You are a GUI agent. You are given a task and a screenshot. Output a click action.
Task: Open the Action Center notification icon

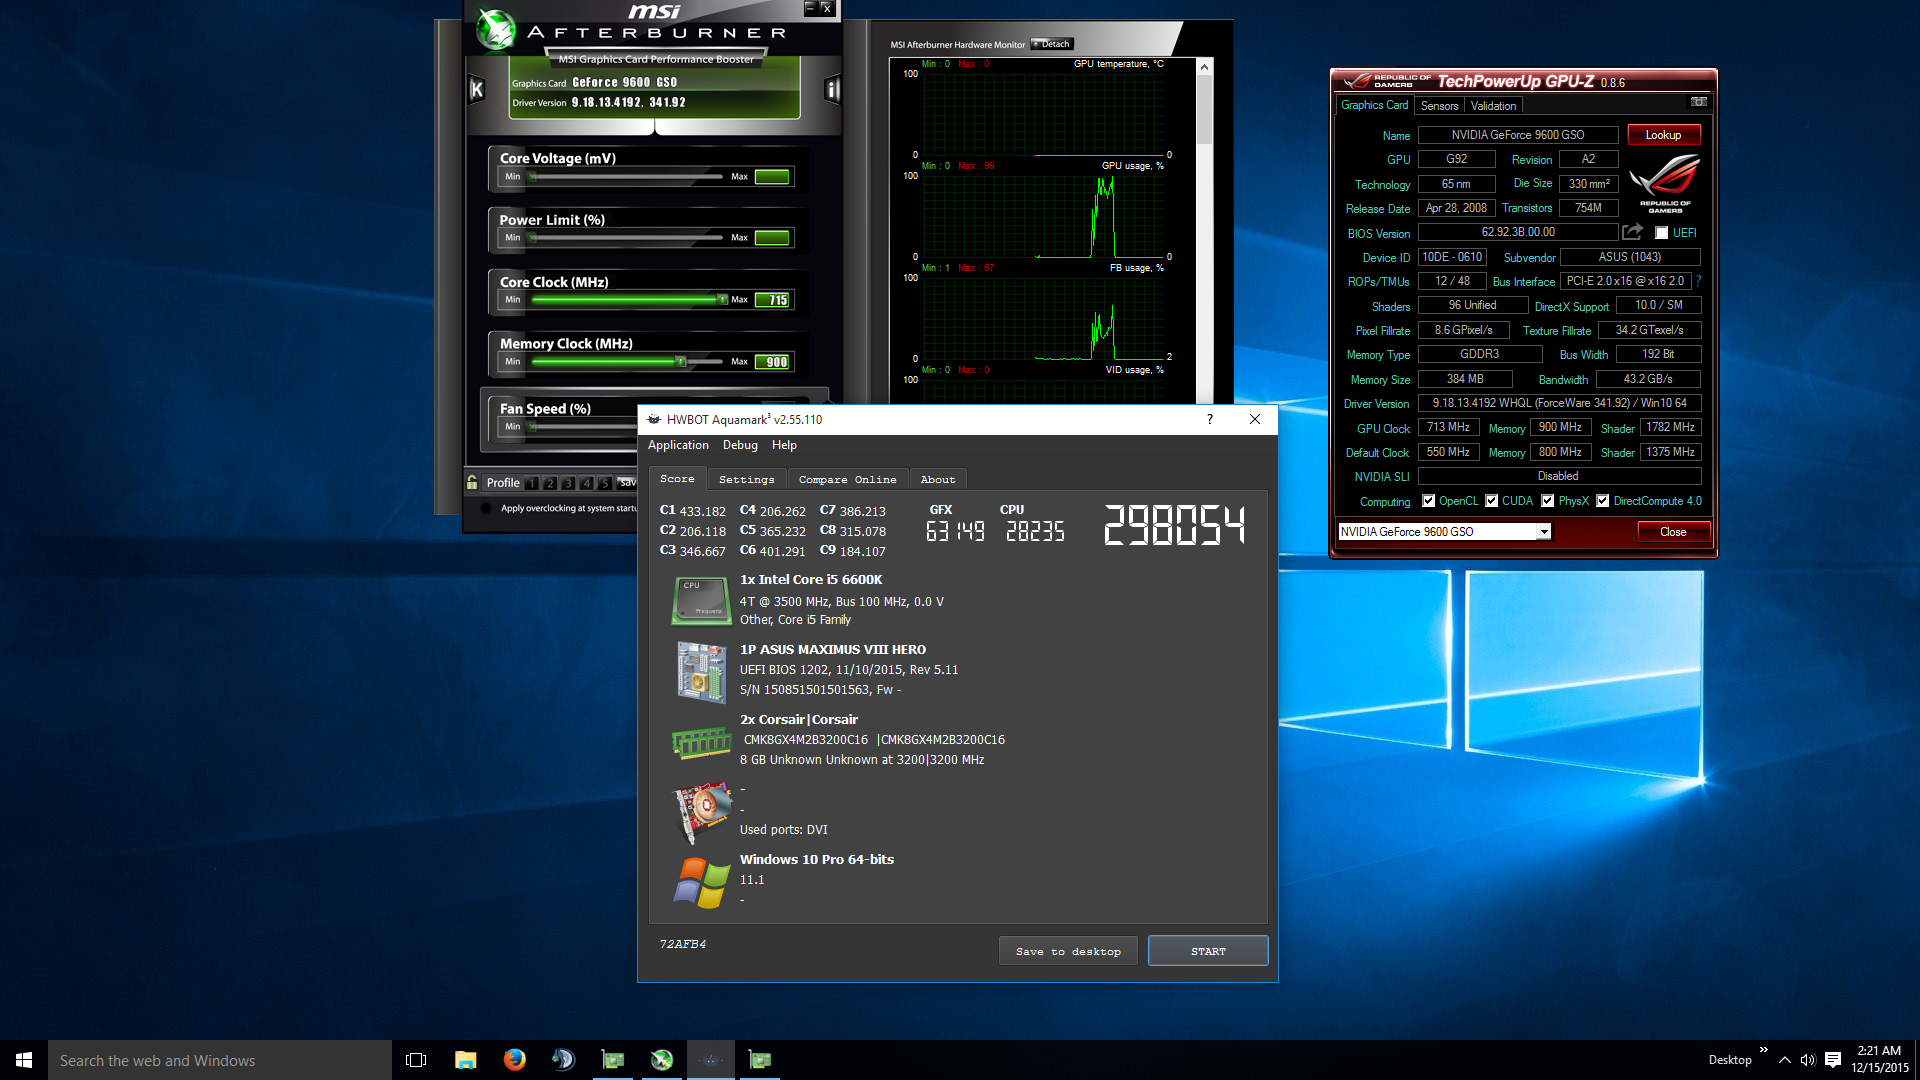click(1833, 1060)
